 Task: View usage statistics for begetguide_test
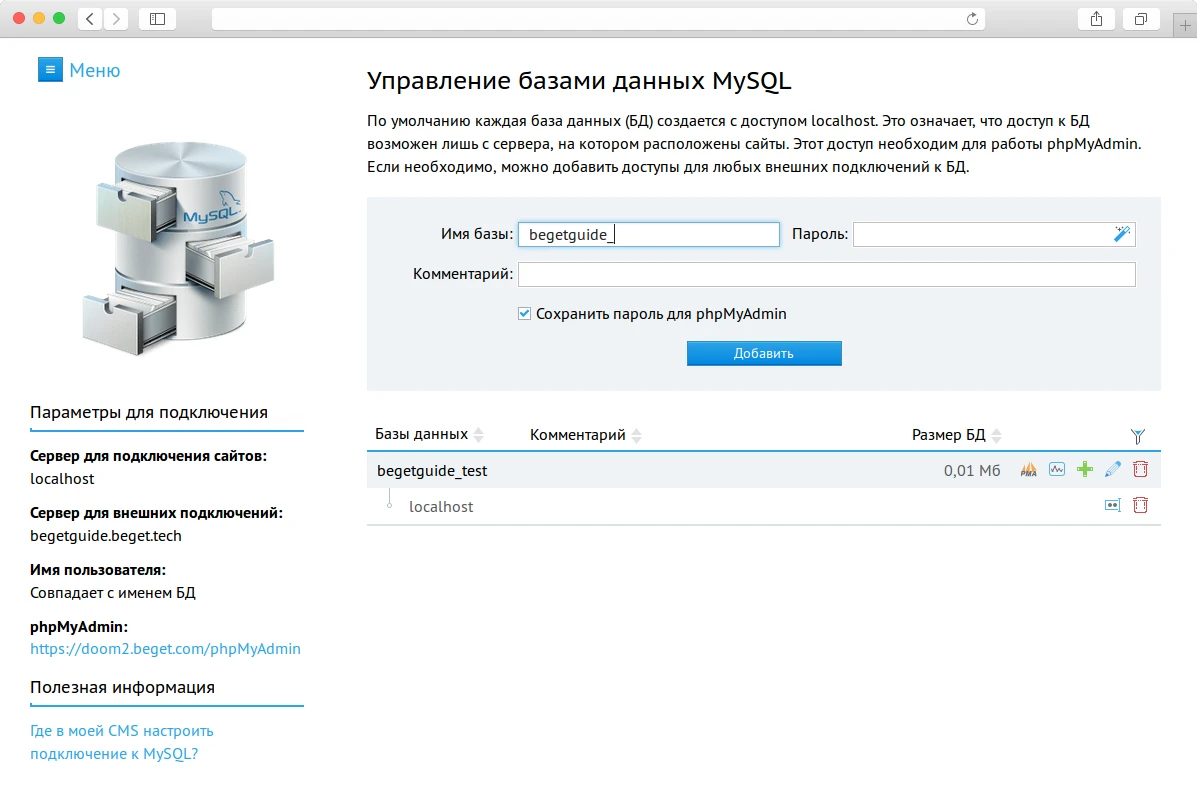point(1057,468)
